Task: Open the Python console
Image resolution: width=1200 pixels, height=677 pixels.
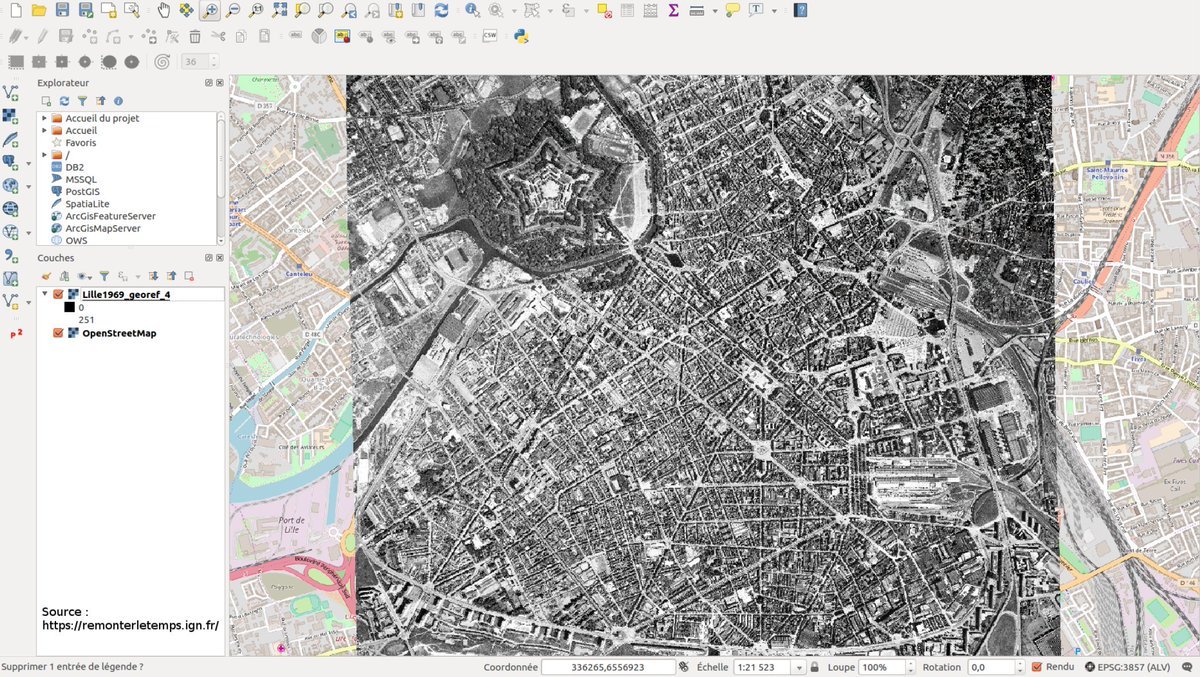Action: pyautogui.click(x=521, y=36)
